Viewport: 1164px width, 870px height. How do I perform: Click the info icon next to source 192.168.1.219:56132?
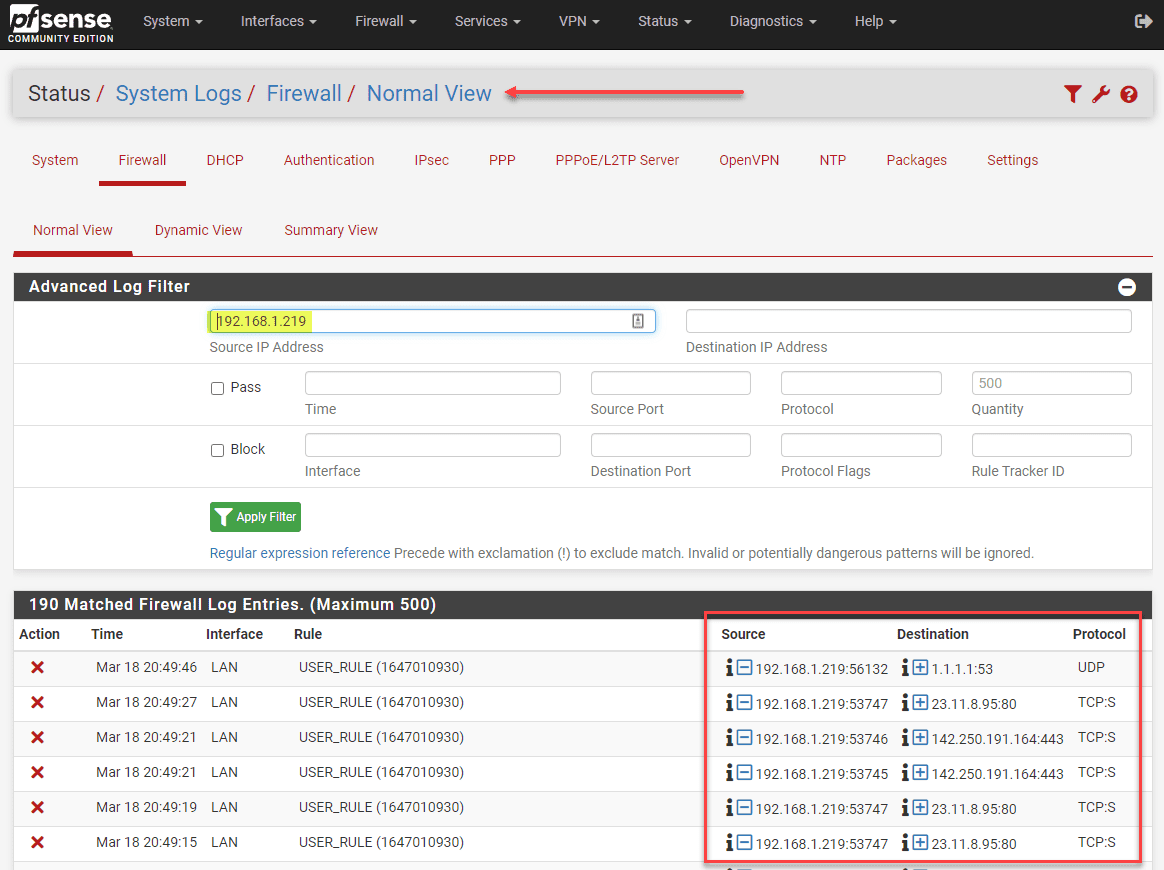[x=728, y=667]
